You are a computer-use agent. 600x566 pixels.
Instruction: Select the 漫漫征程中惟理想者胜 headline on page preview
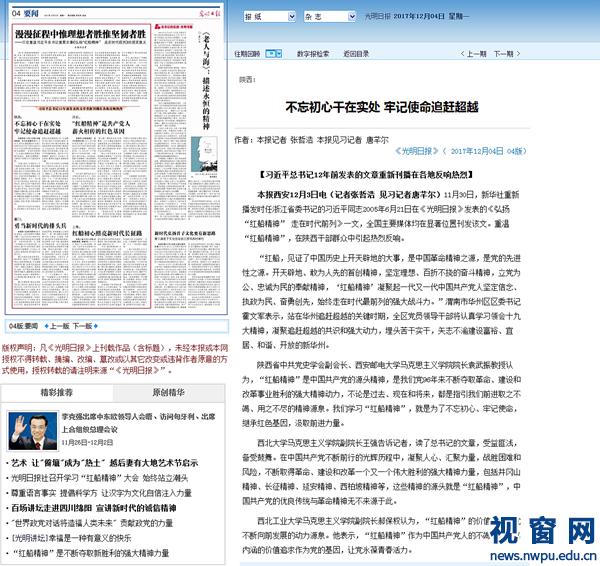[81, 34]
